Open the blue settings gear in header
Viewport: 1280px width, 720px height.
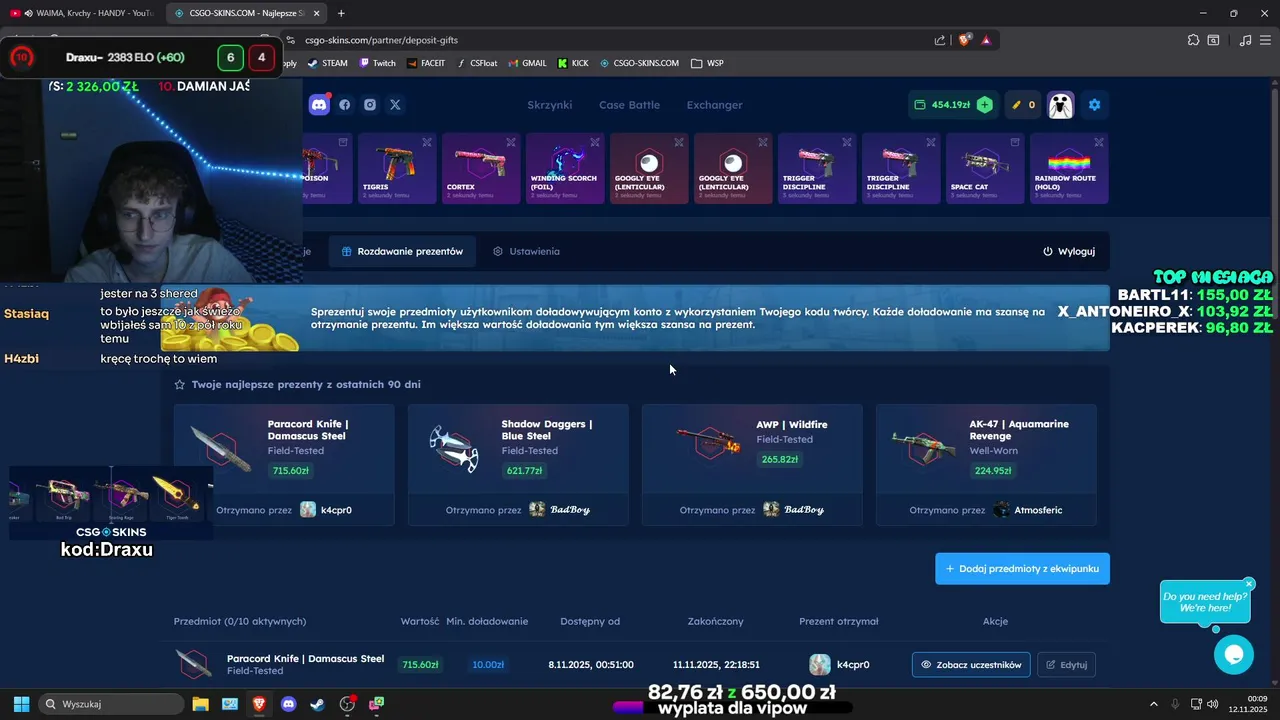(1094, 104)
